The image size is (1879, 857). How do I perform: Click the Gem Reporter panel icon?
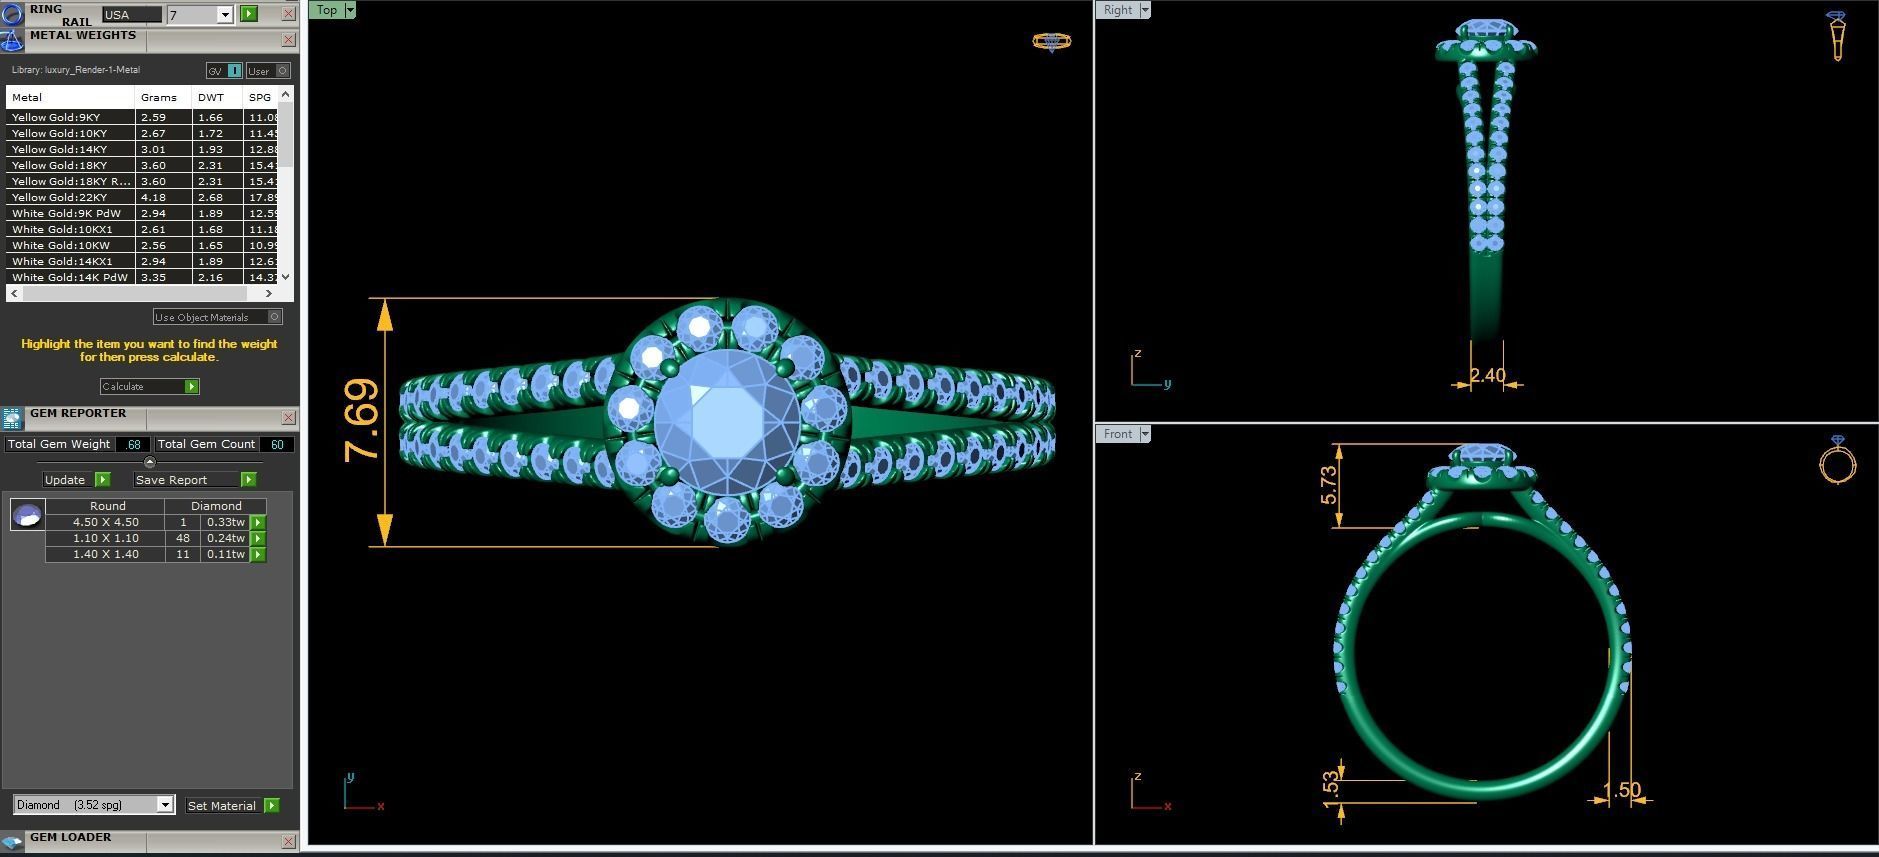tap(12, 418)
